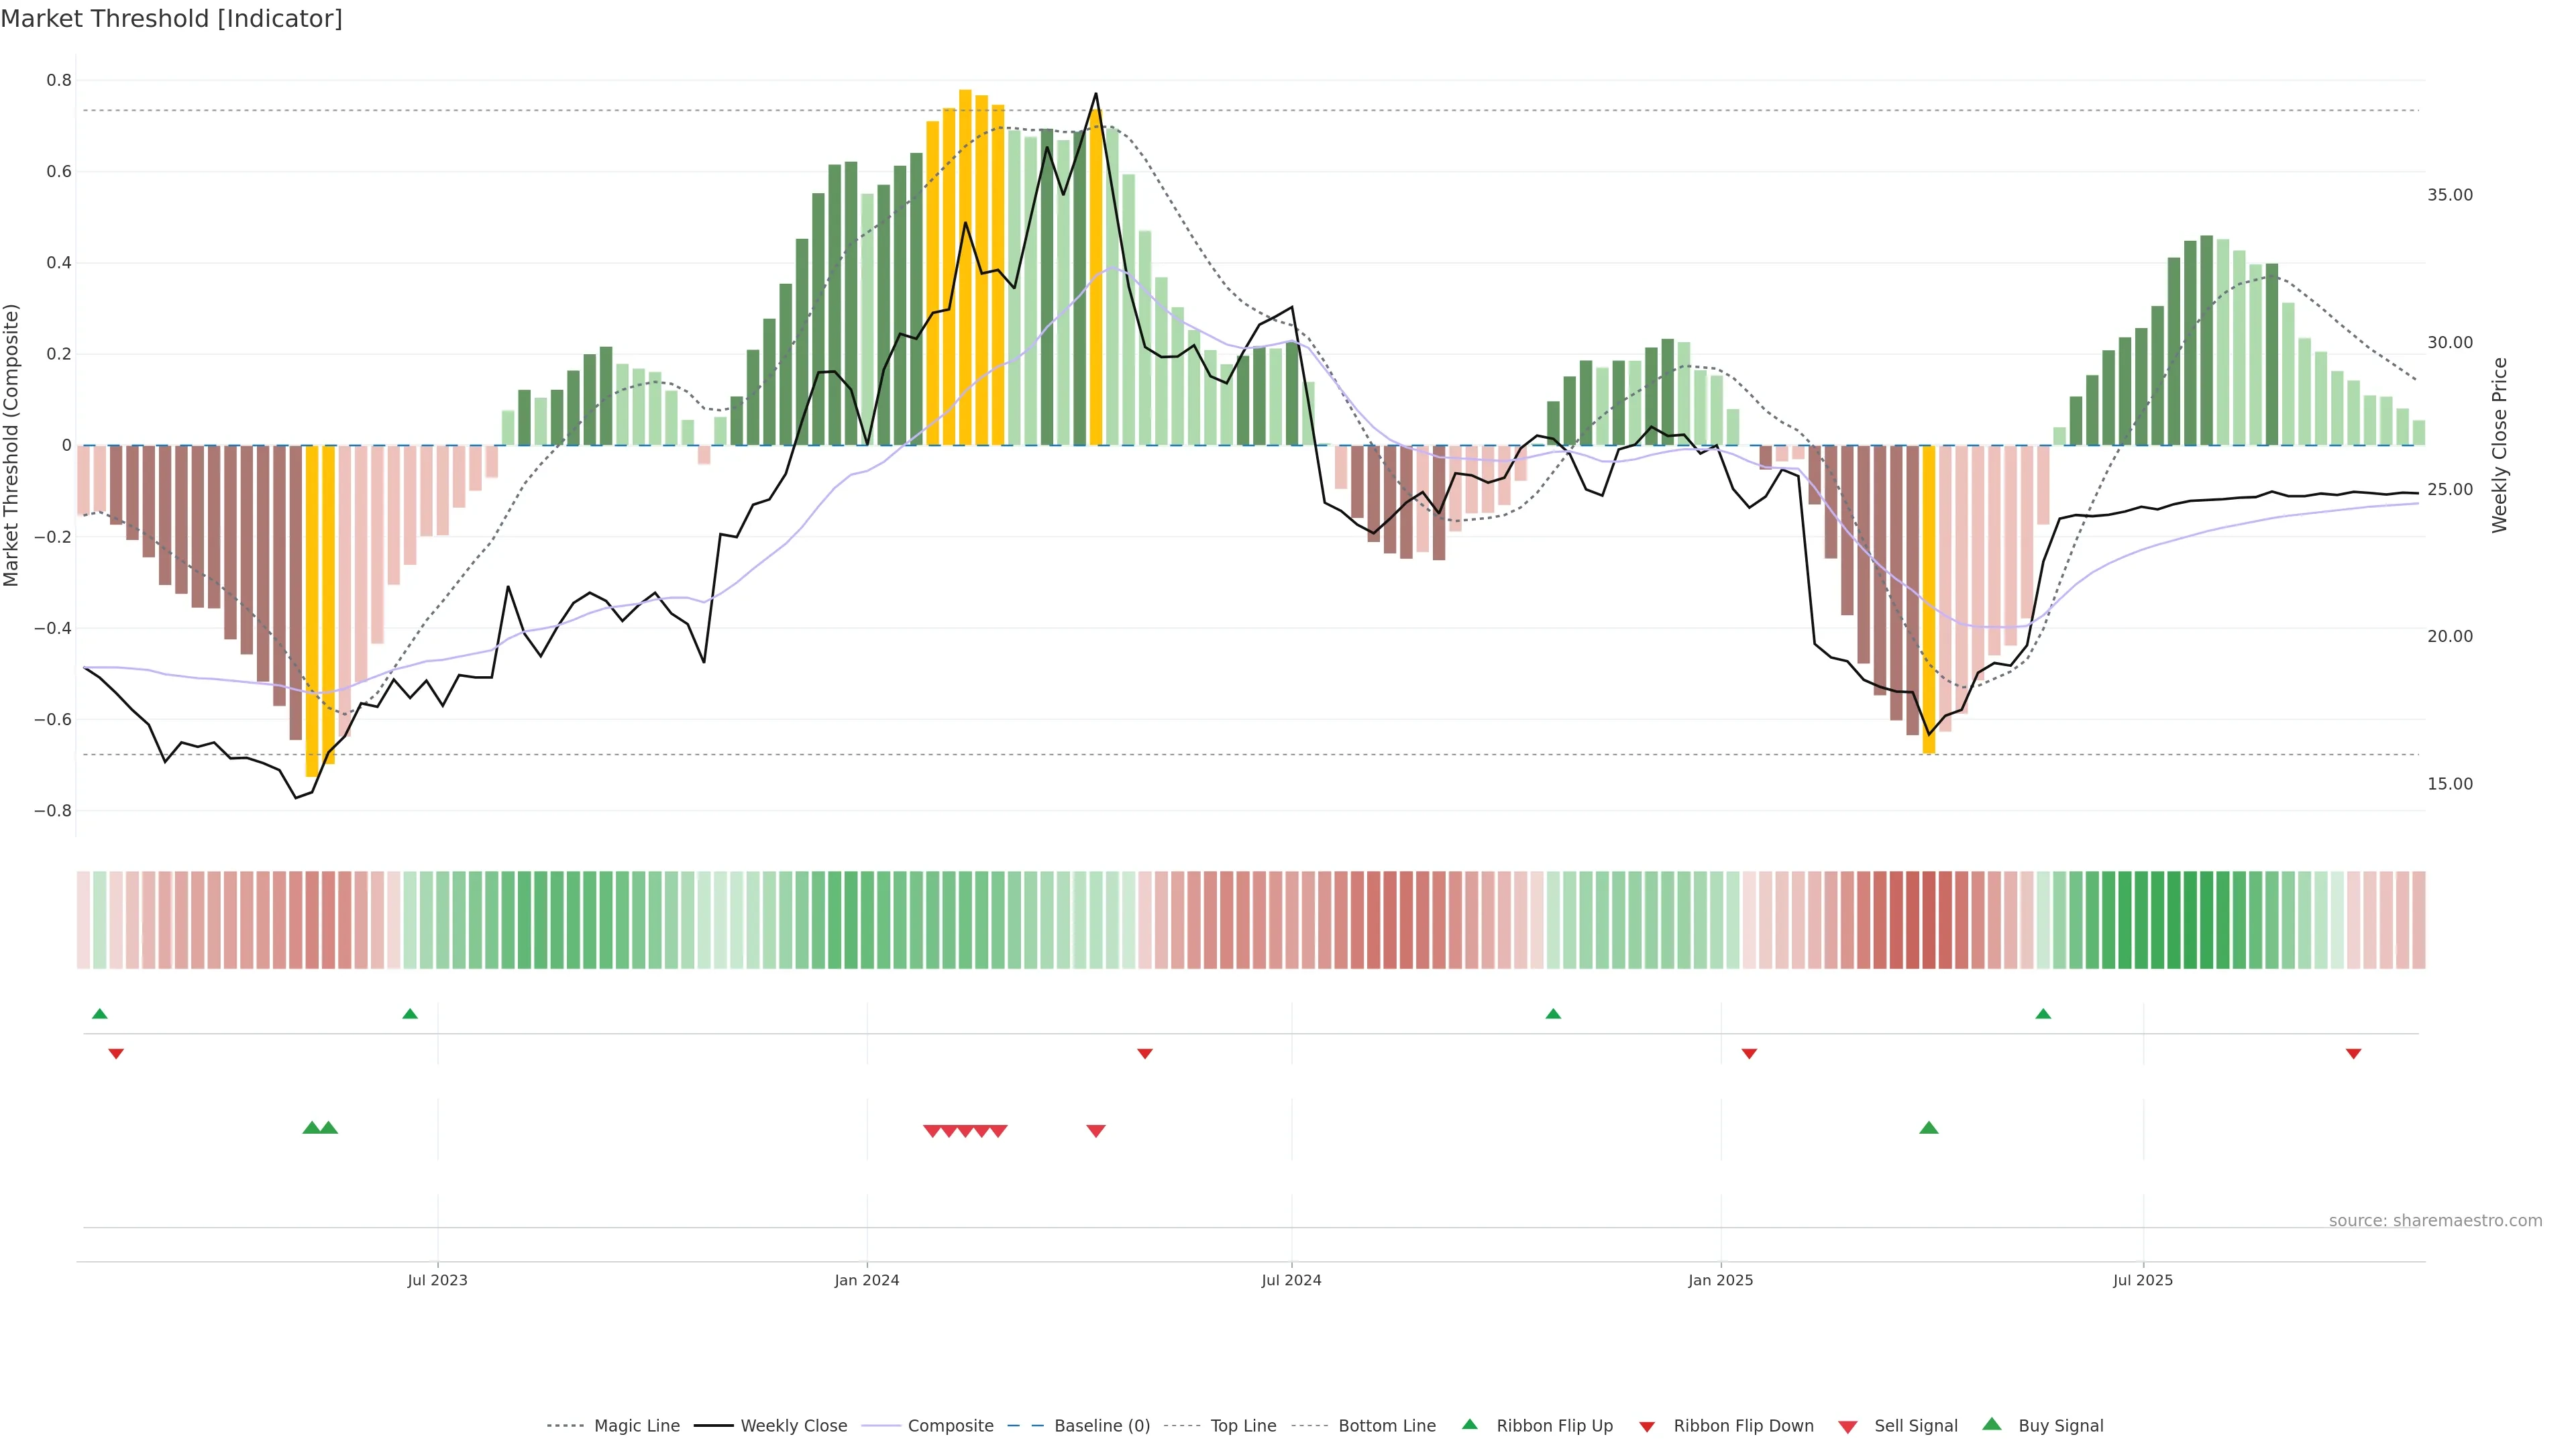Click the Sell Signal legend triangle icon
This screenshot has height=1449, width=2576.
(x=1847, y=1427)
